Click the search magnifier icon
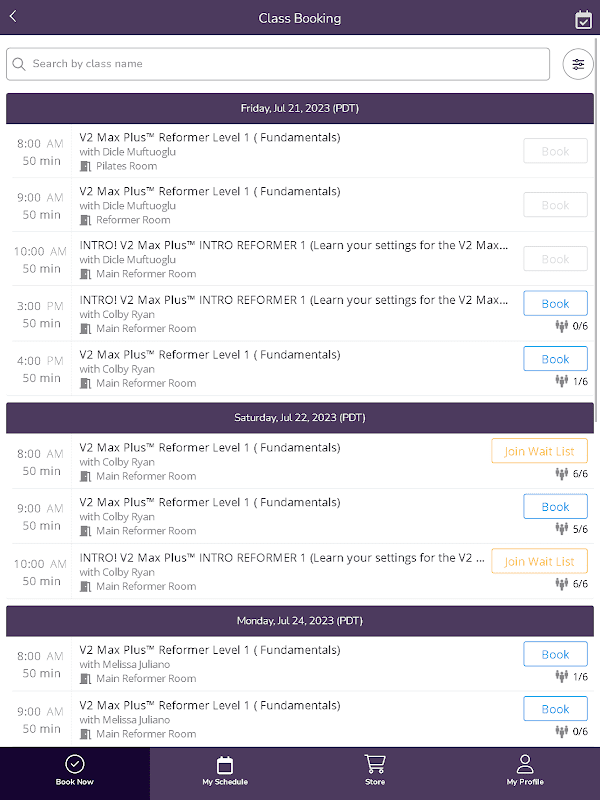Viewport: 600px width, 800px height. click(19, 64)
